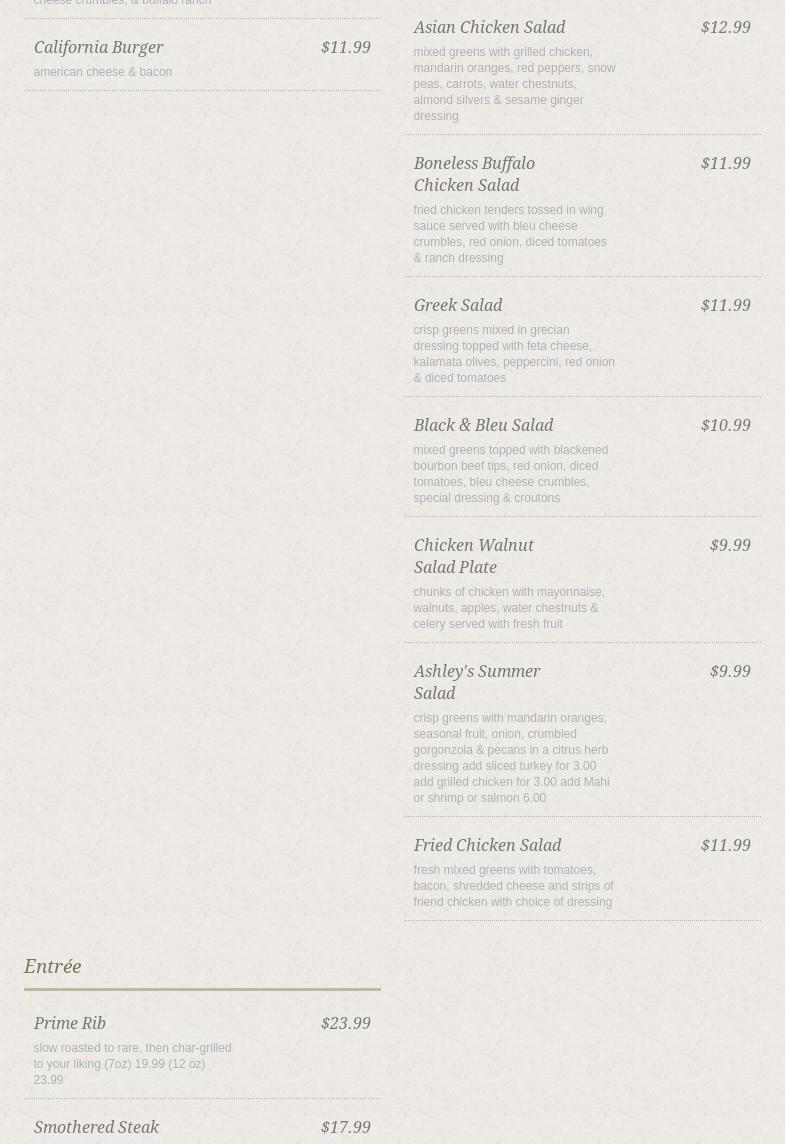Click the $23.99 Prime Rib price
The image size is (785, 1144).
(345, 1024)
